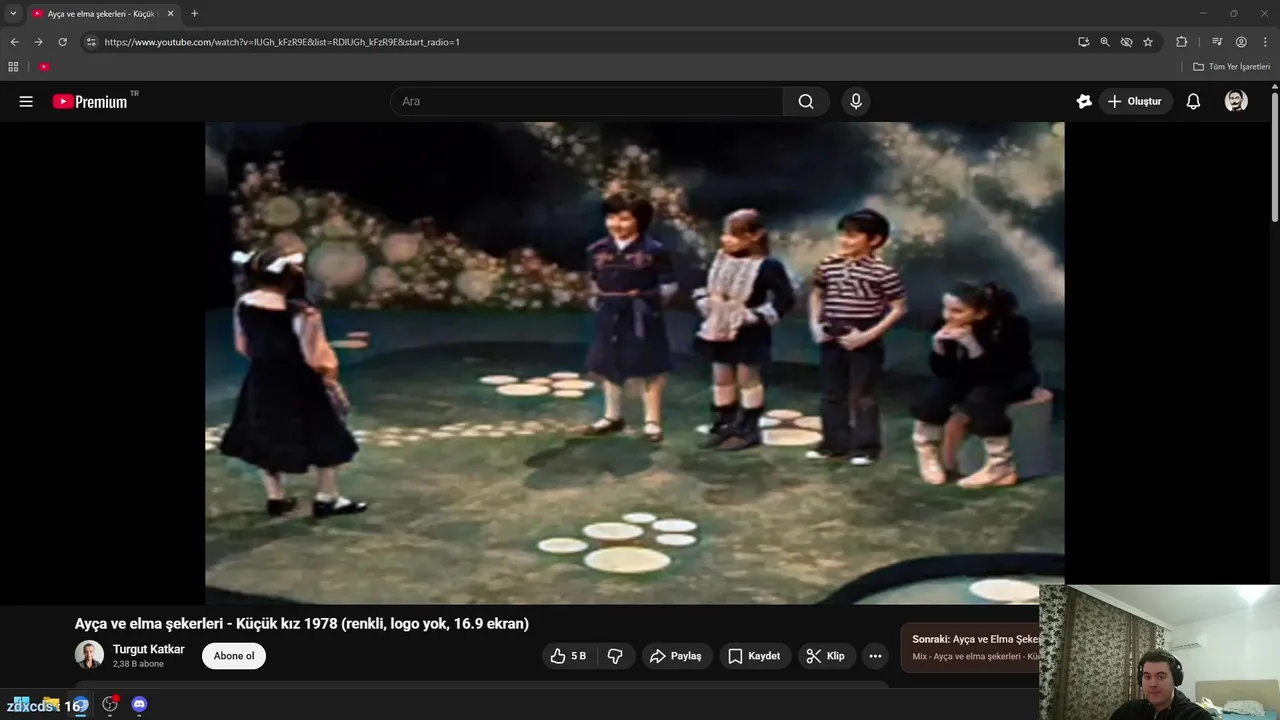
Task: Click the Chrome browser taskbar icon
Action: (80, 705)
